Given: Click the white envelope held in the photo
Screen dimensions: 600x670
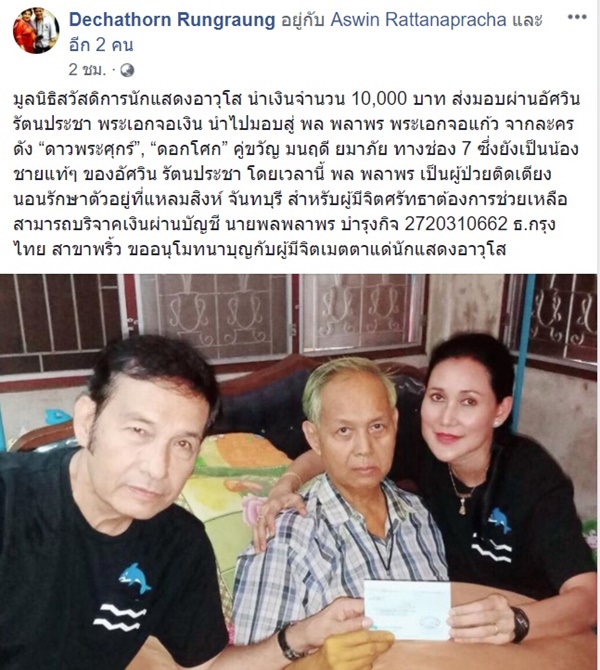Looking at the screenshot, I should [408, 609].
